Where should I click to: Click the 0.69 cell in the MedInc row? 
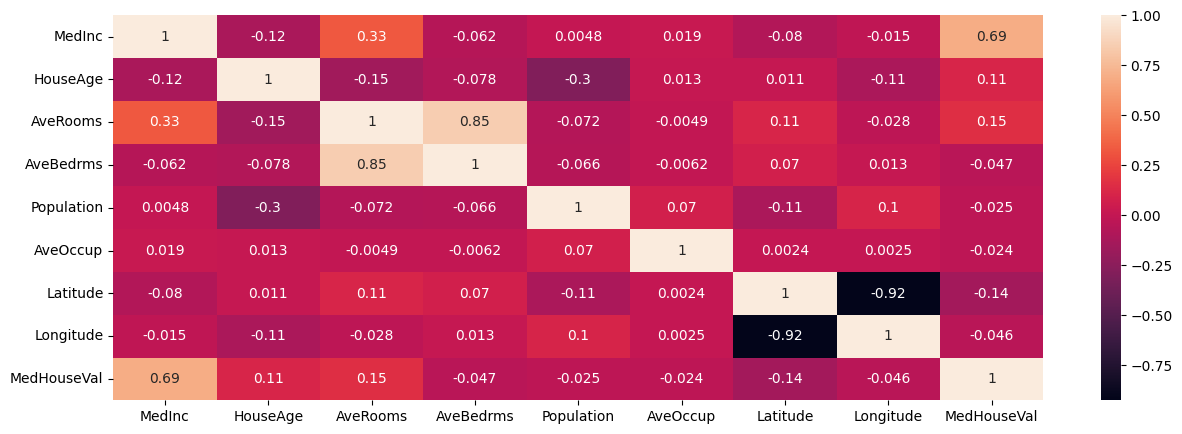coord(991,37)
